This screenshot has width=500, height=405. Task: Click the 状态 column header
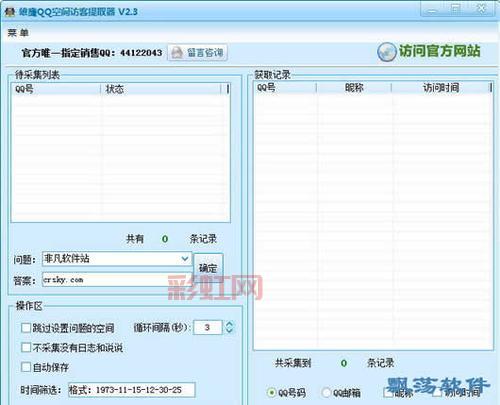pyautogui.click(x=161, y=89)
